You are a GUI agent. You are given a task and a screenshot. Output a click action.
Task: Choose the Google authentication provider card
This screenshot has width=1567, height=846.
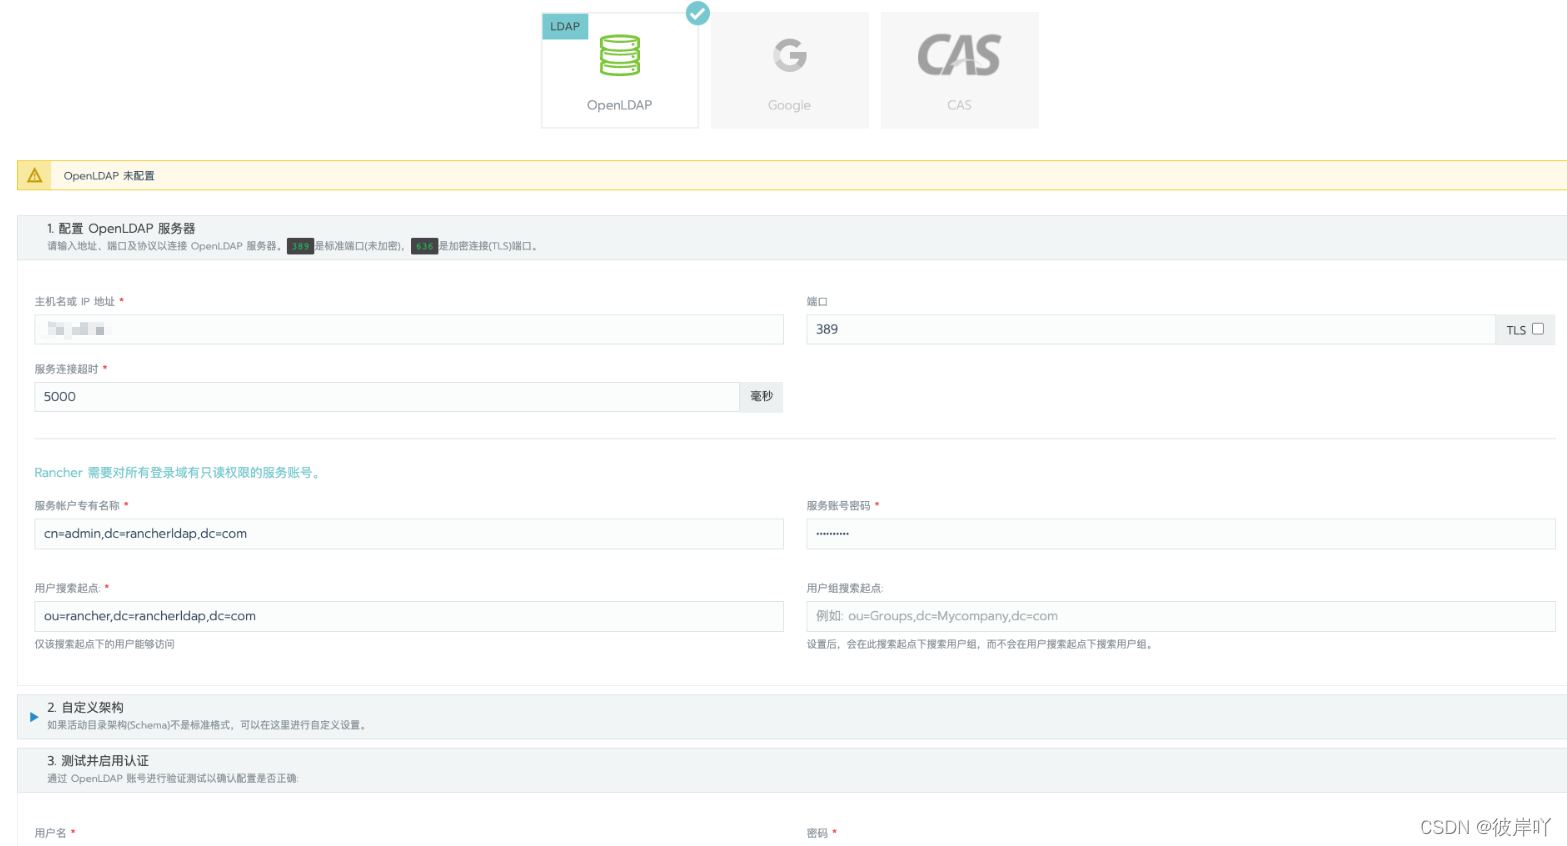click(x=789, y=70)
